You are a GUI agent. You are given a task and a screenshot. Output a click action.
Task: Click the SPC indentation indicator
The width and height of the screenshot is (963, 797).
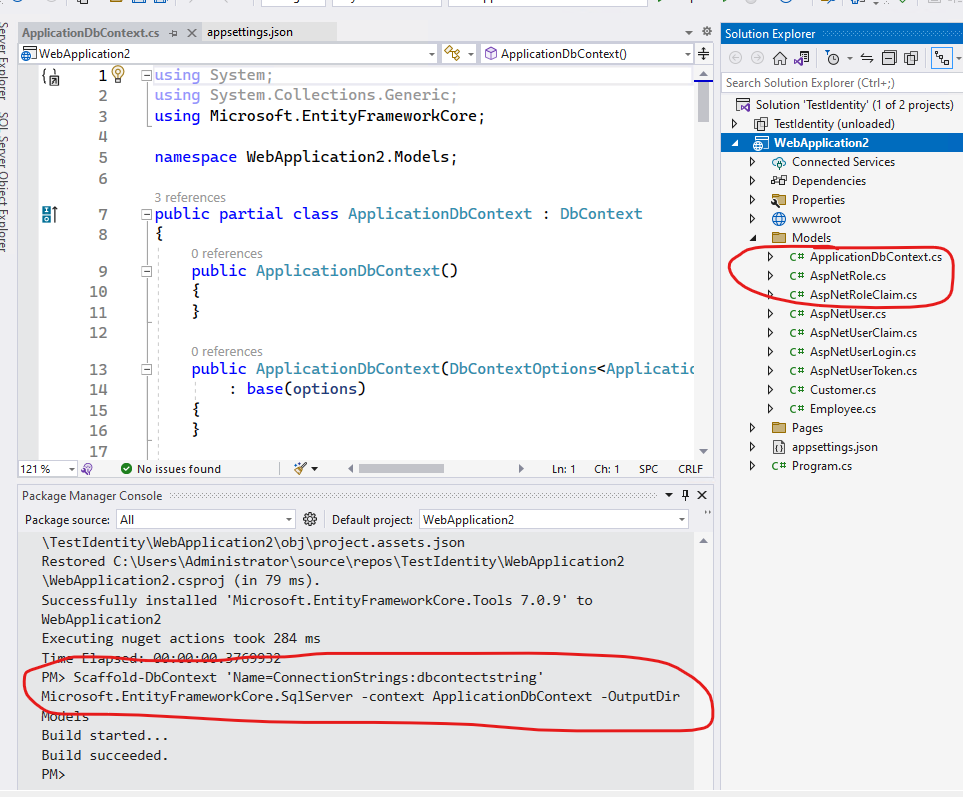coord(648,469)
